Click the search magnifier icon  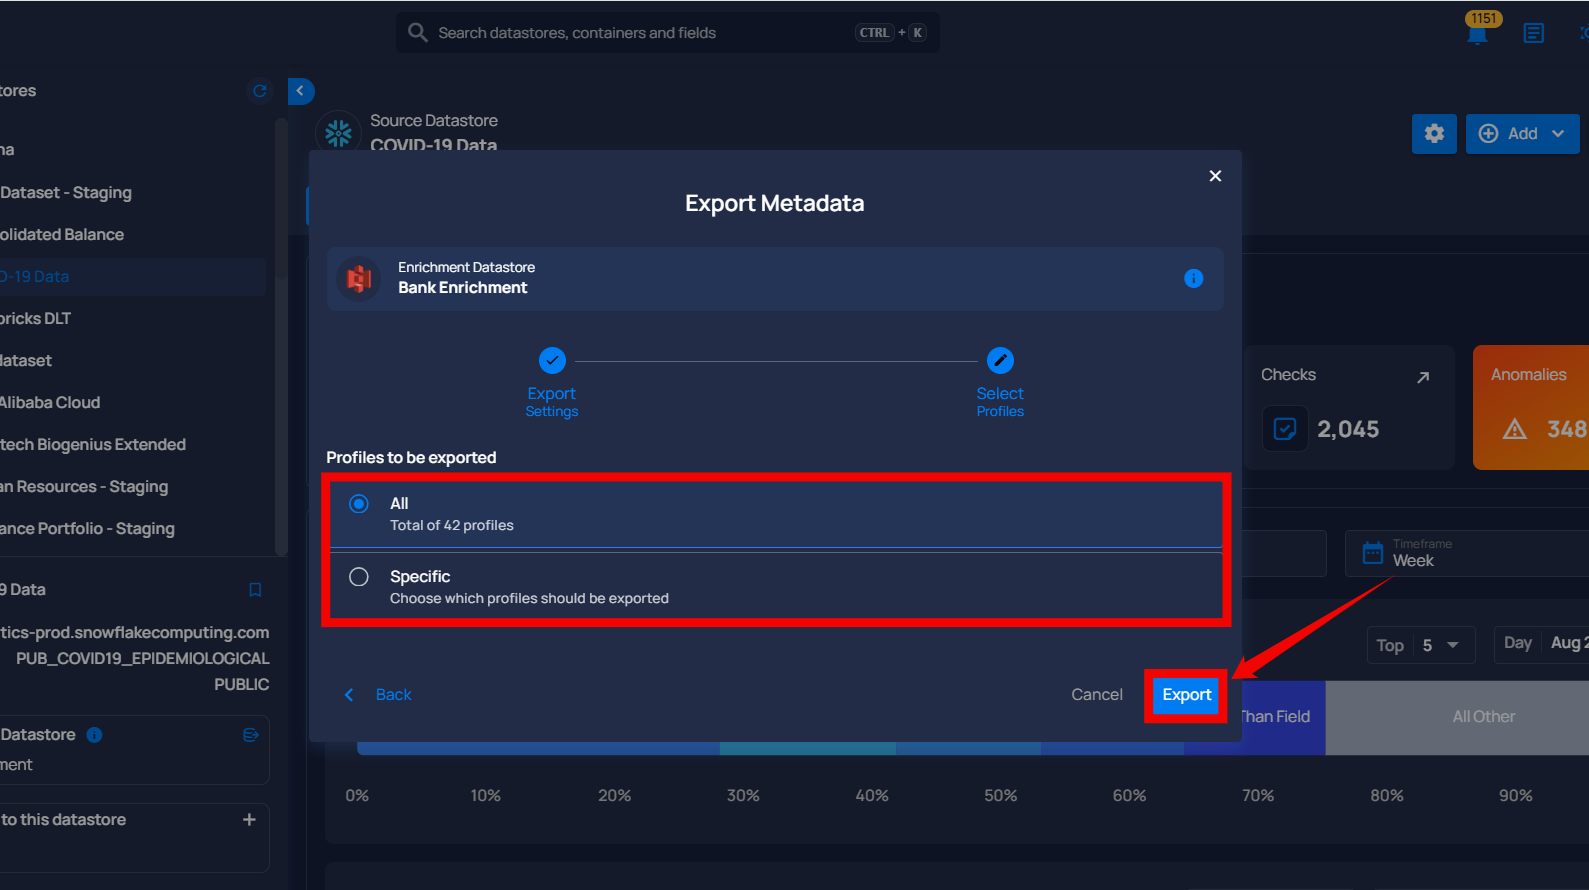[x=417, y=32]
